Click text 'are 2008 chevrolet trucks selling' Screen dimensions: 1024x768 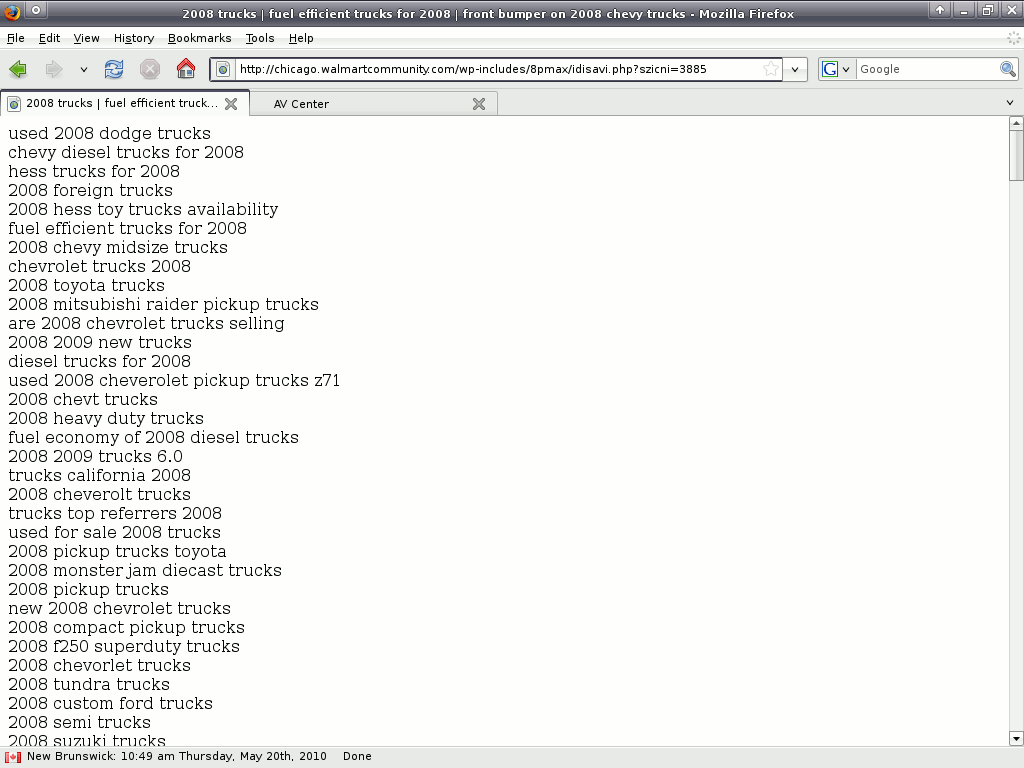coord(146,323)
